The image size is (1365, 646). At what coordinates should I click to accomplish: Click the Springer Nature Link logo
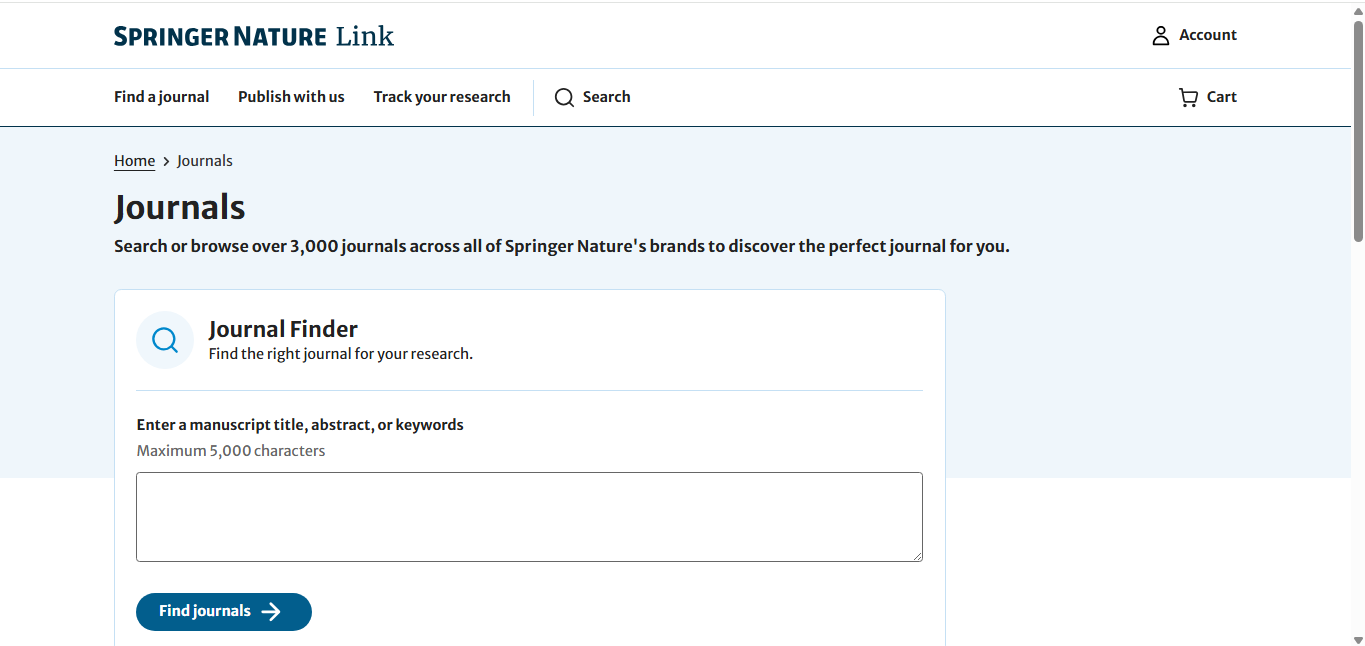tap(254, 37)
